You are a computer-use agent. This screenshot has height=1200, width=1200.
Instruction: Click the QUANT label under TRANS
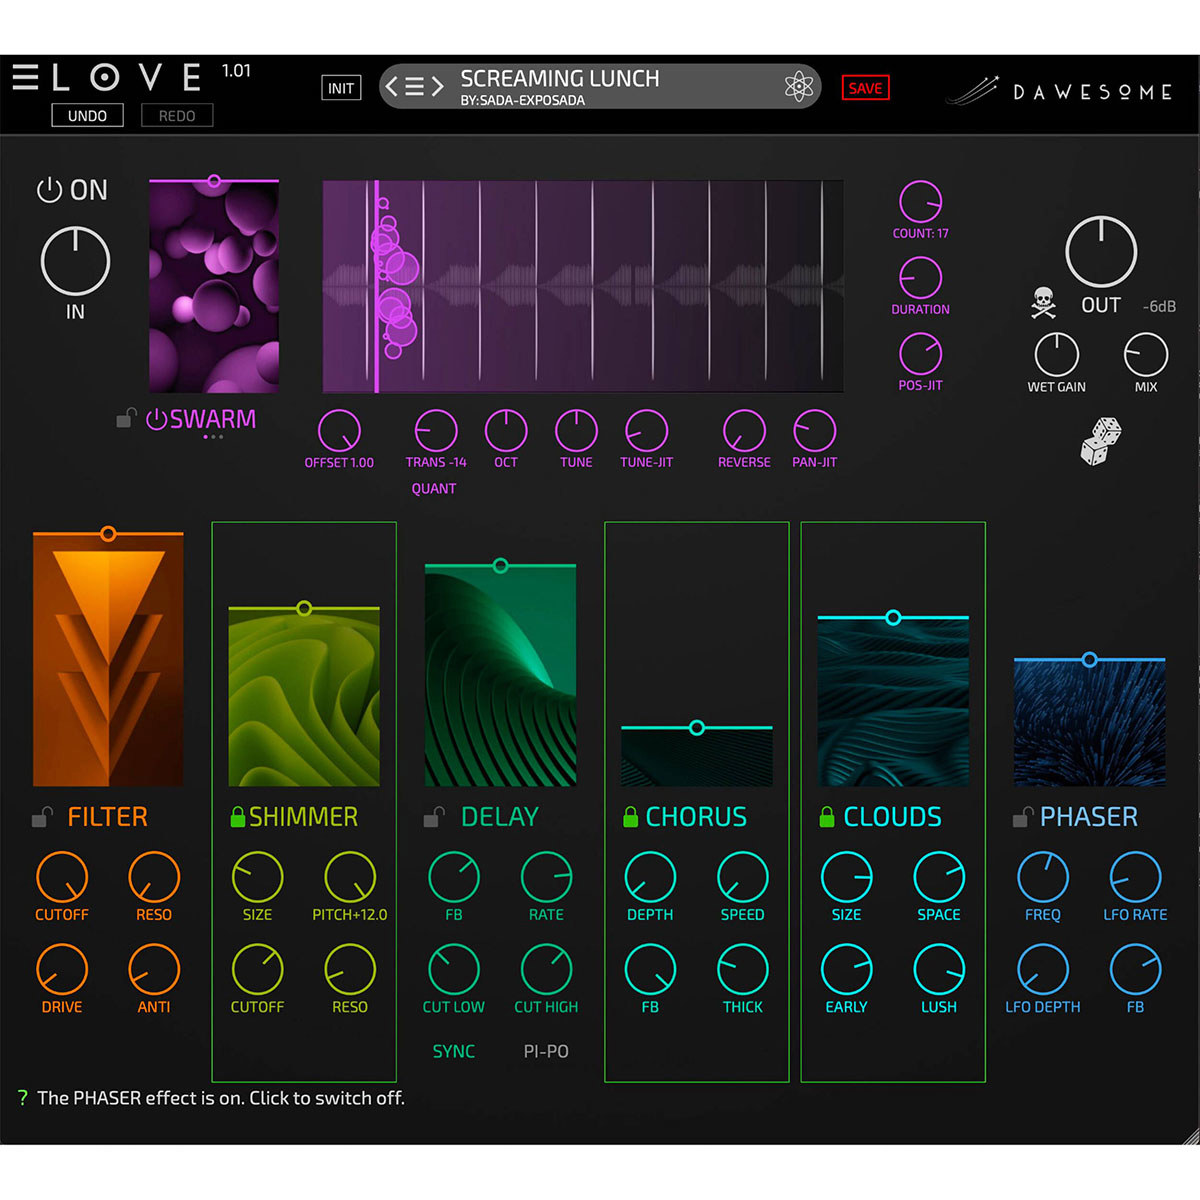(x=434, y=488)
